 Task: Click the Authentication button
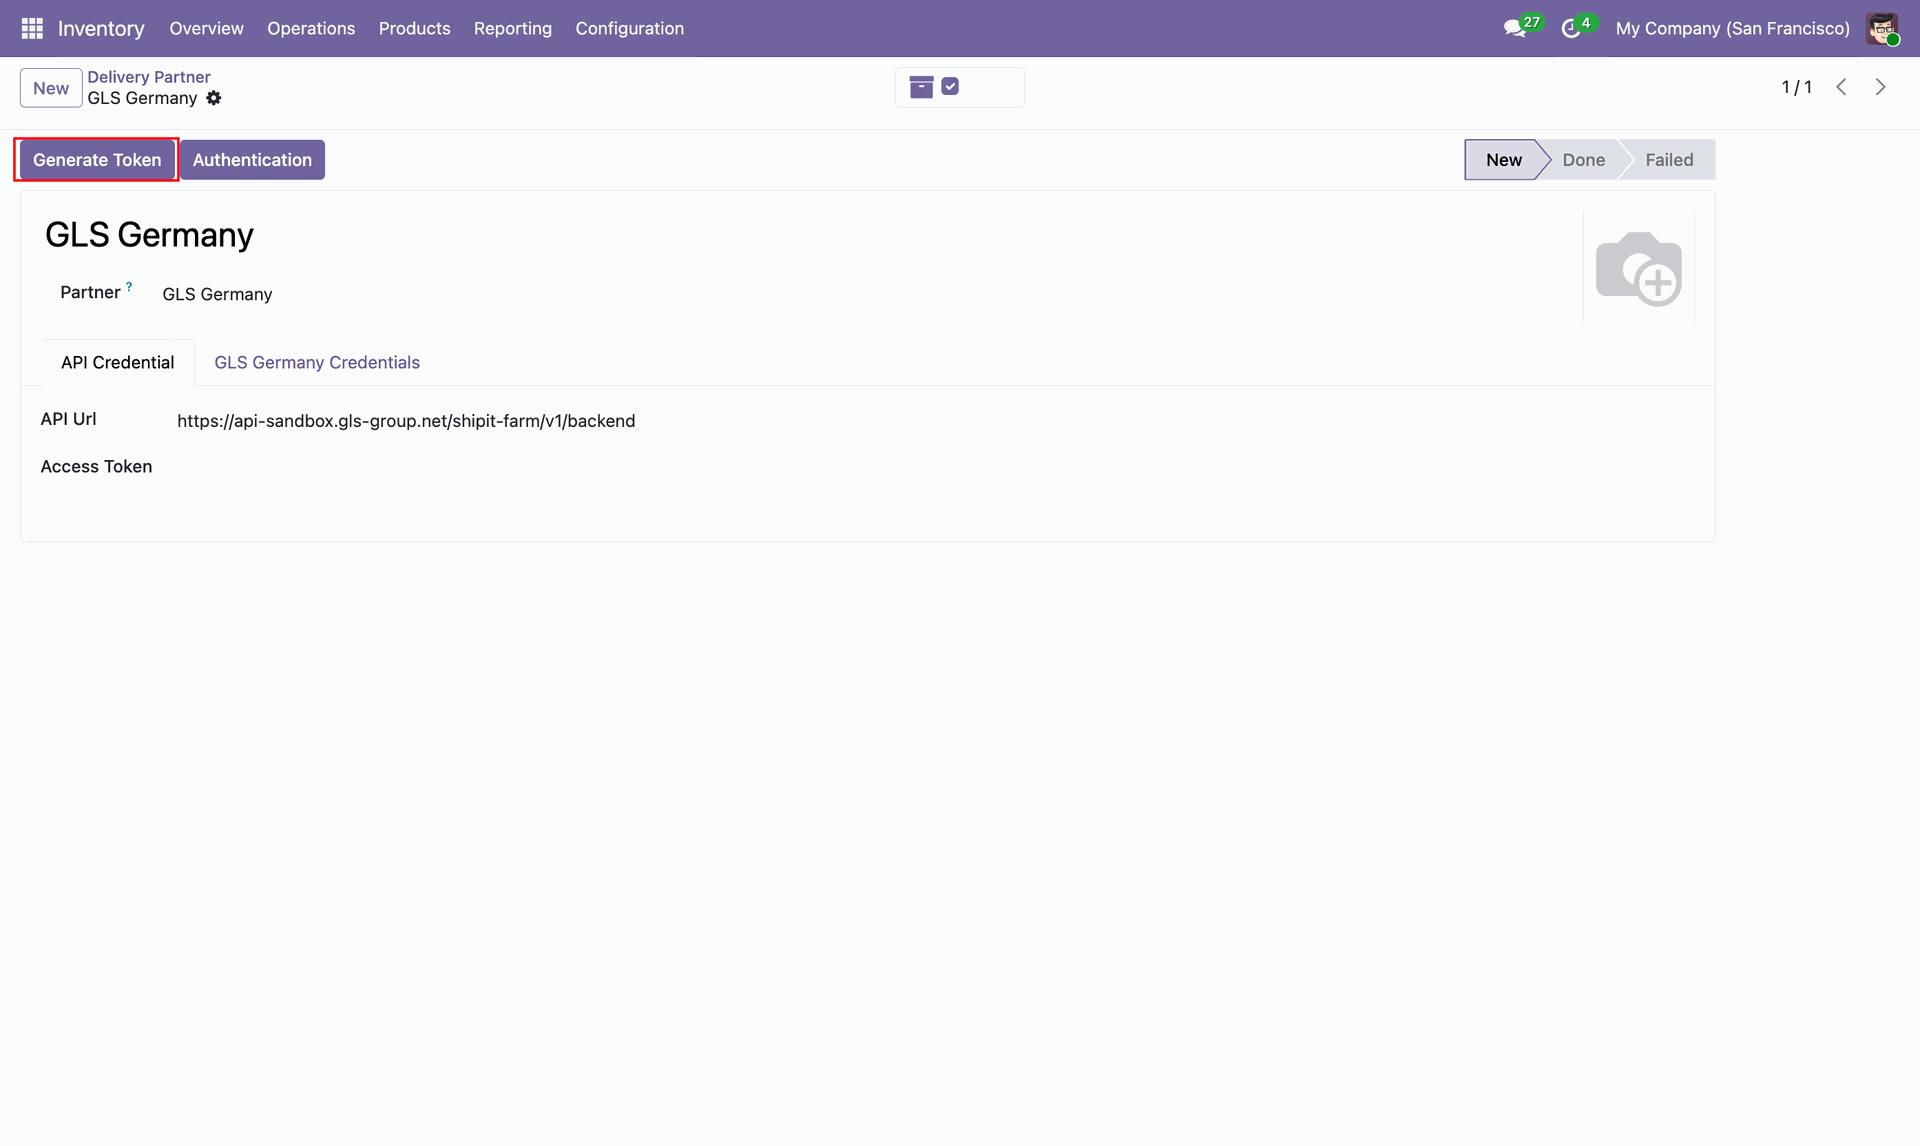tap(252, 160)
